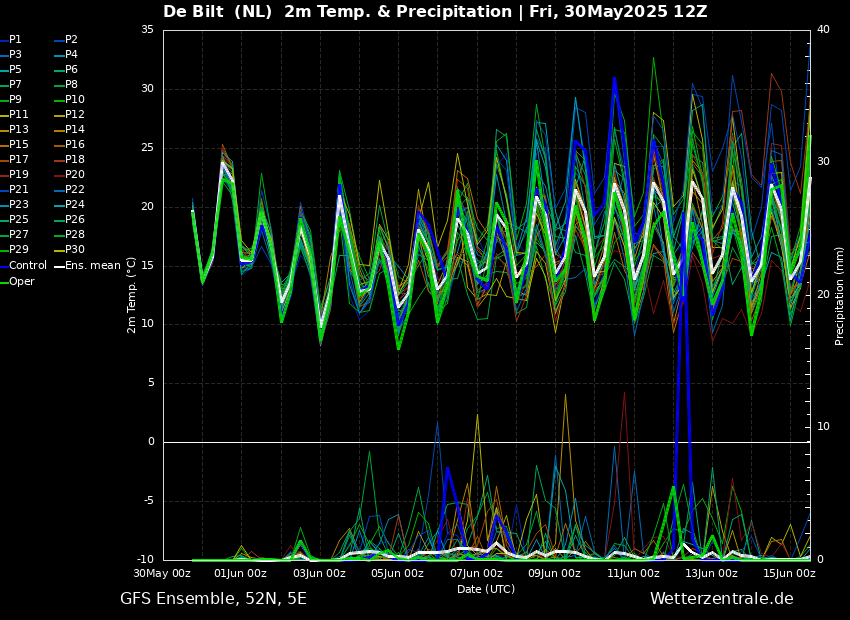Click the GFS Ensemble, 52N, 5E caption
This screenshot has width=850, height=620.
[x=213, y=599]
